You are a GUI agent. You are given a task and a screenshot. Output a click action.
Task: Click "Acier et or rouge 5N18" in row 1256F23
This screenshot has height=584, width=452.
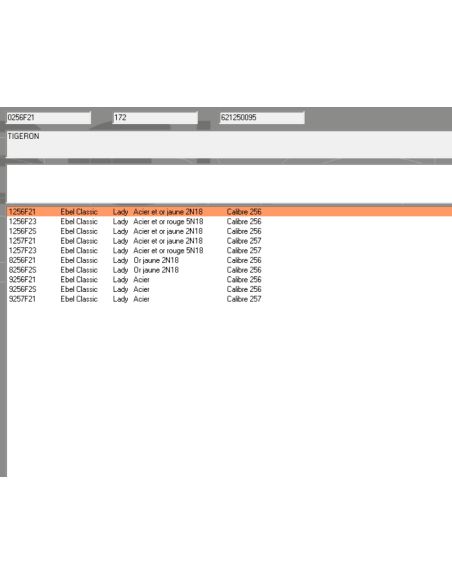point(168,222)
